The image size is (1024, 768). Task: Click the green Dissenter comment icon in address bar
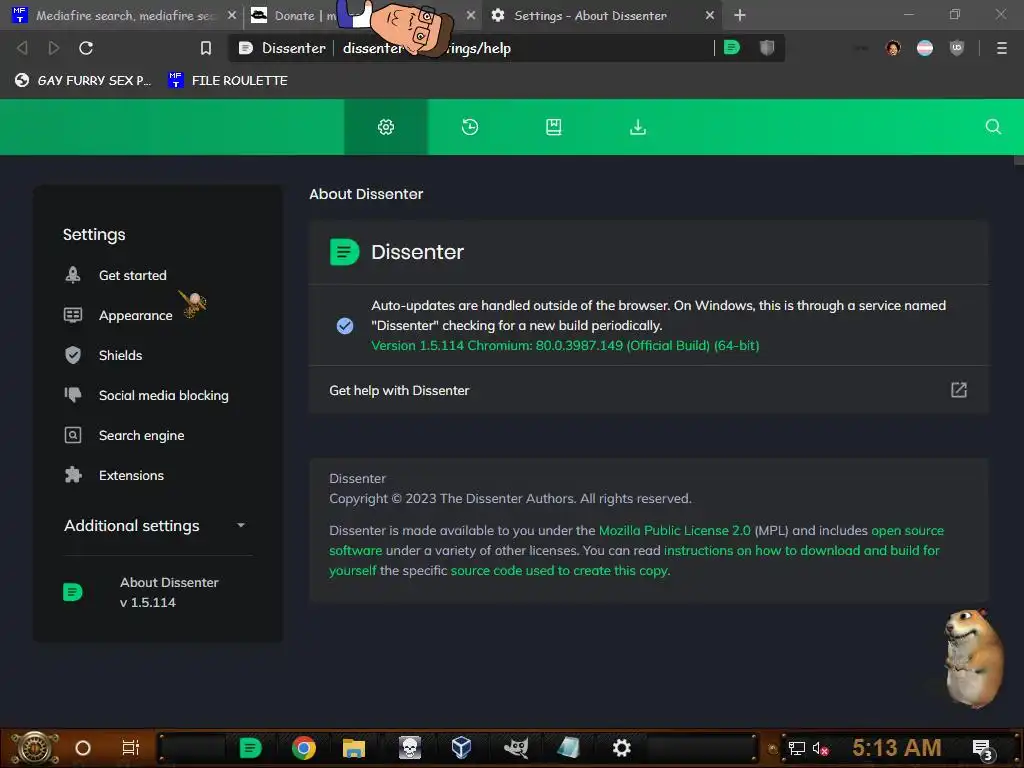tap(732, 47)
